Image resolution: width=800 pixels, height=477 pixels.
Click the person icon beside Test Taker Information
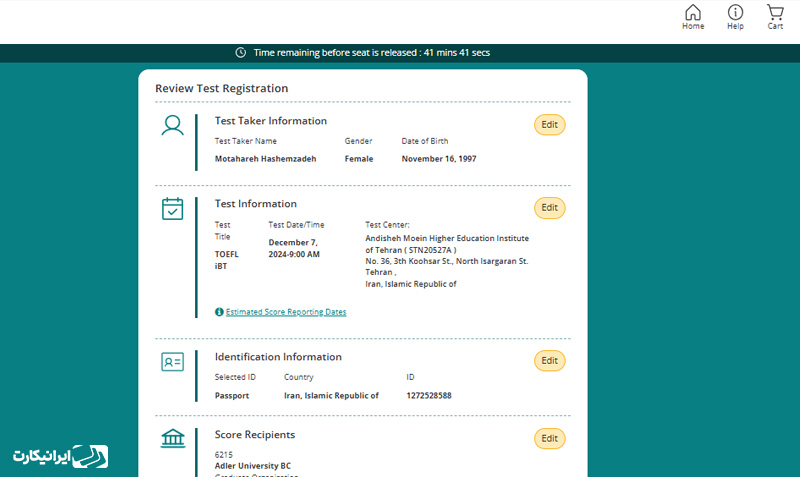coord(172,125)
